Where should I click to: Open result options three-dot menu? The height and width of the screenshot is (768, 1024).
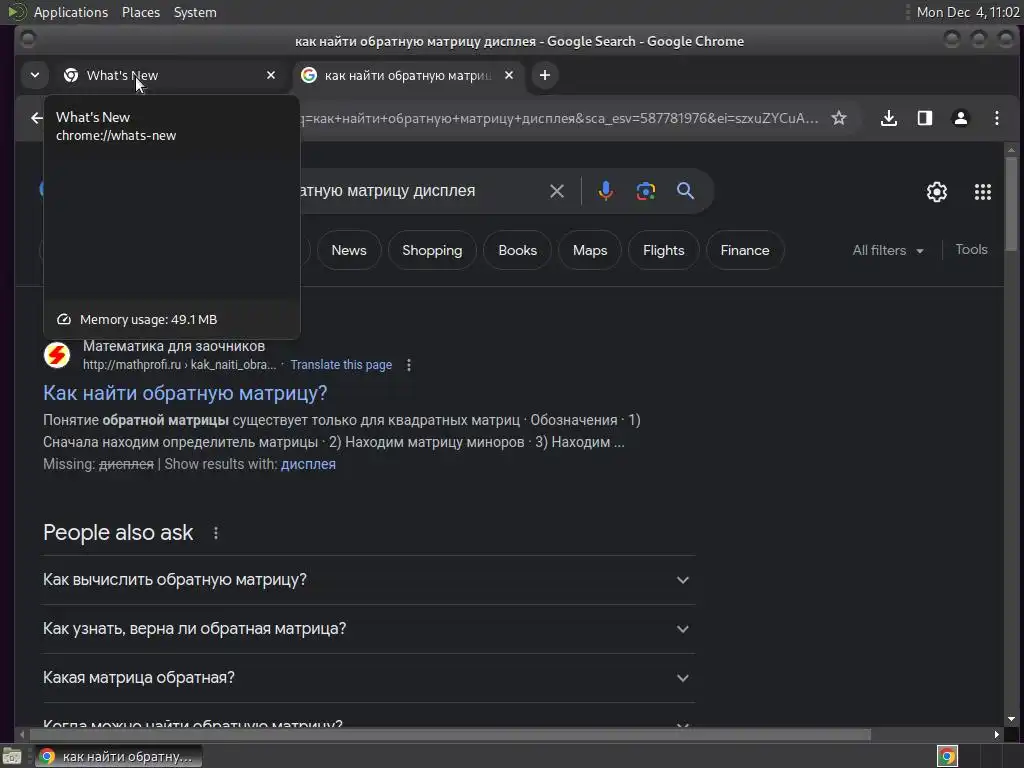click(409, 365)
